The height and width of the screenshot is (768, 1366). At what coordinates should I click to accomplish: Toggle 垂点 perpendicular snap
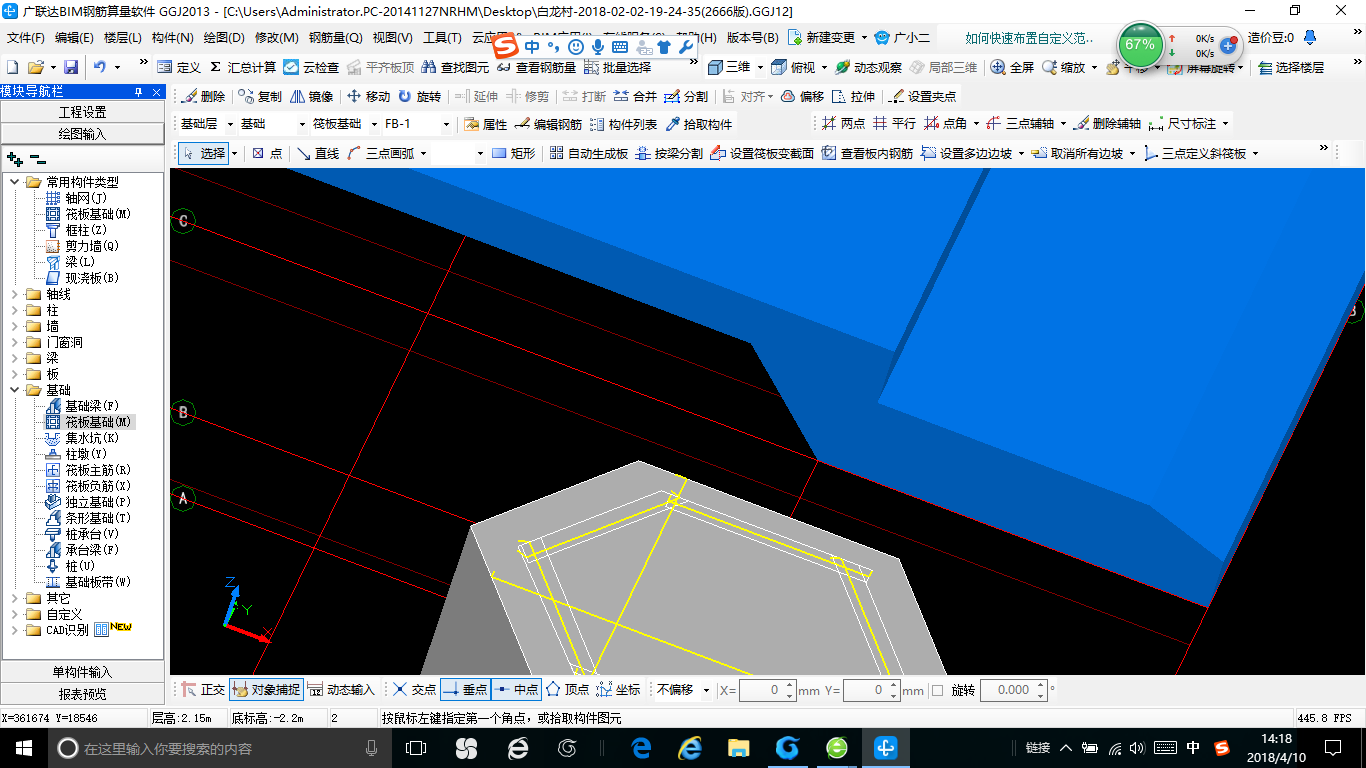(465, 689)
